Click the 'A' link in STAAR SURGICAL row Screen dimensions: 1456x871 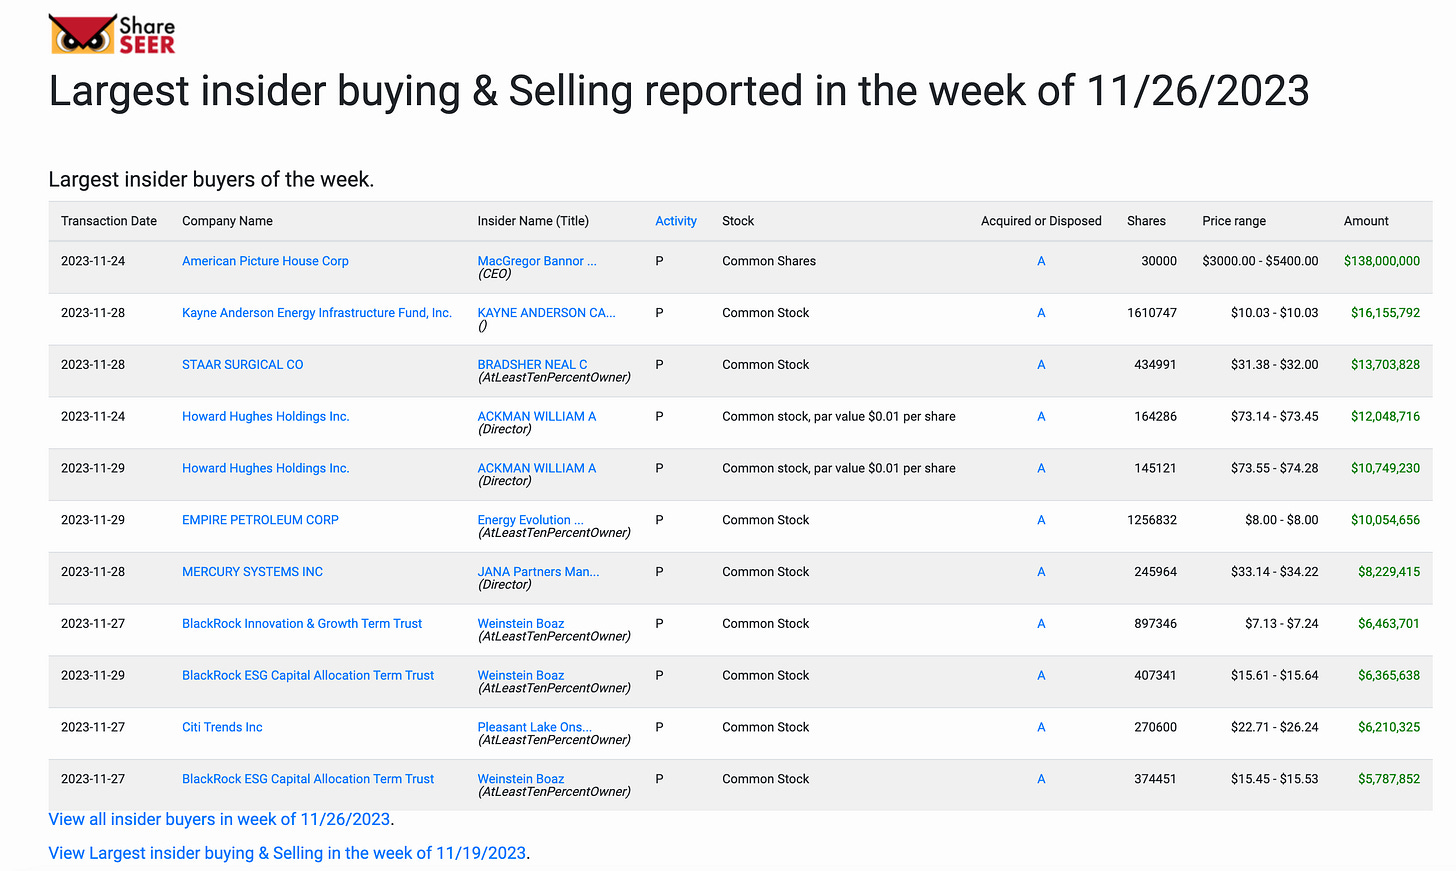coord(1041,365)
